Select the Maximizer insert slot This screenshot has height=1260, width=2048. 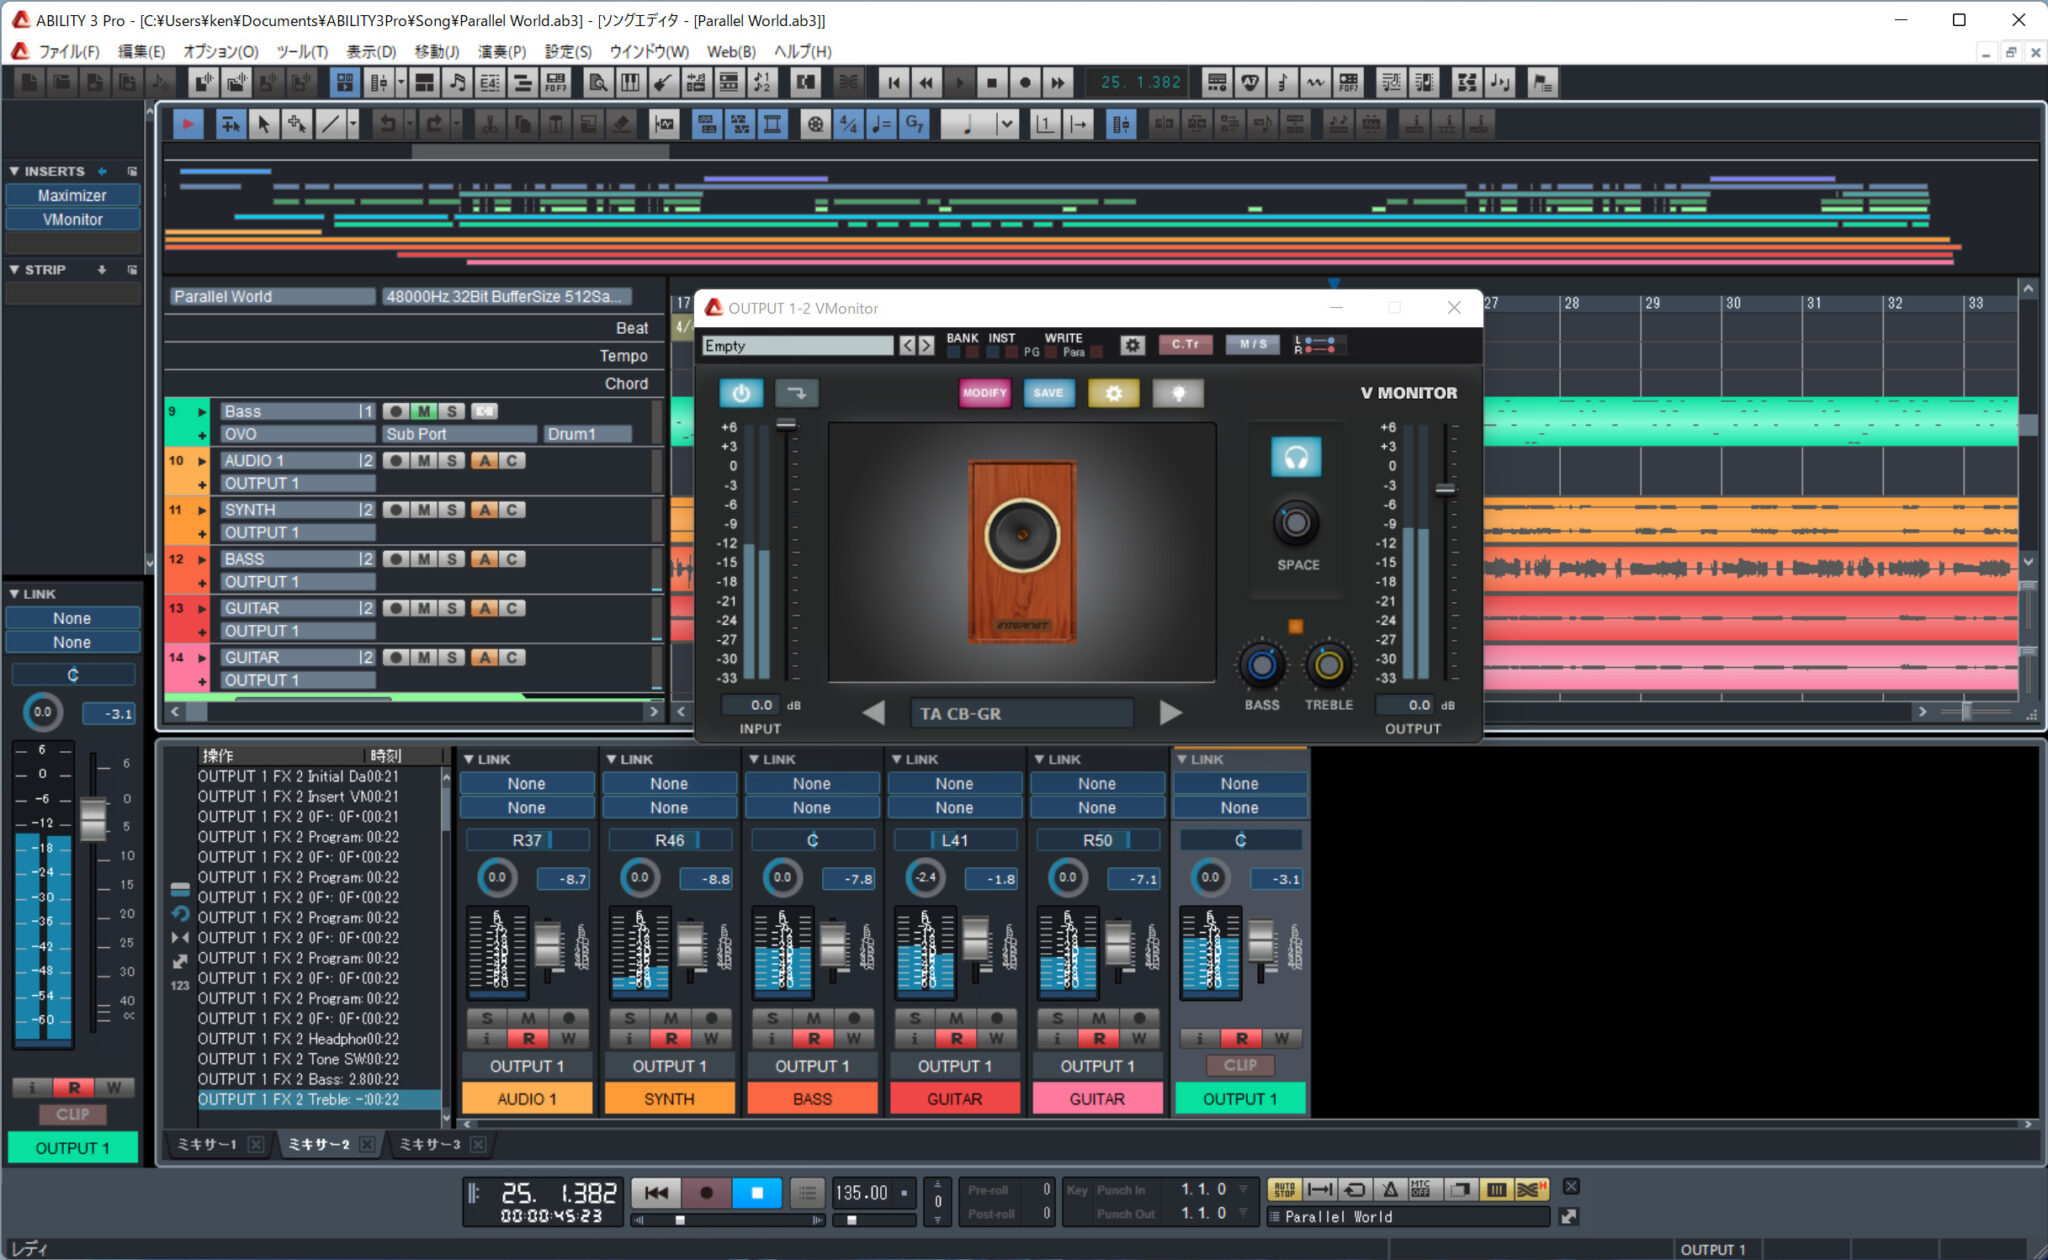click(72, 195)
